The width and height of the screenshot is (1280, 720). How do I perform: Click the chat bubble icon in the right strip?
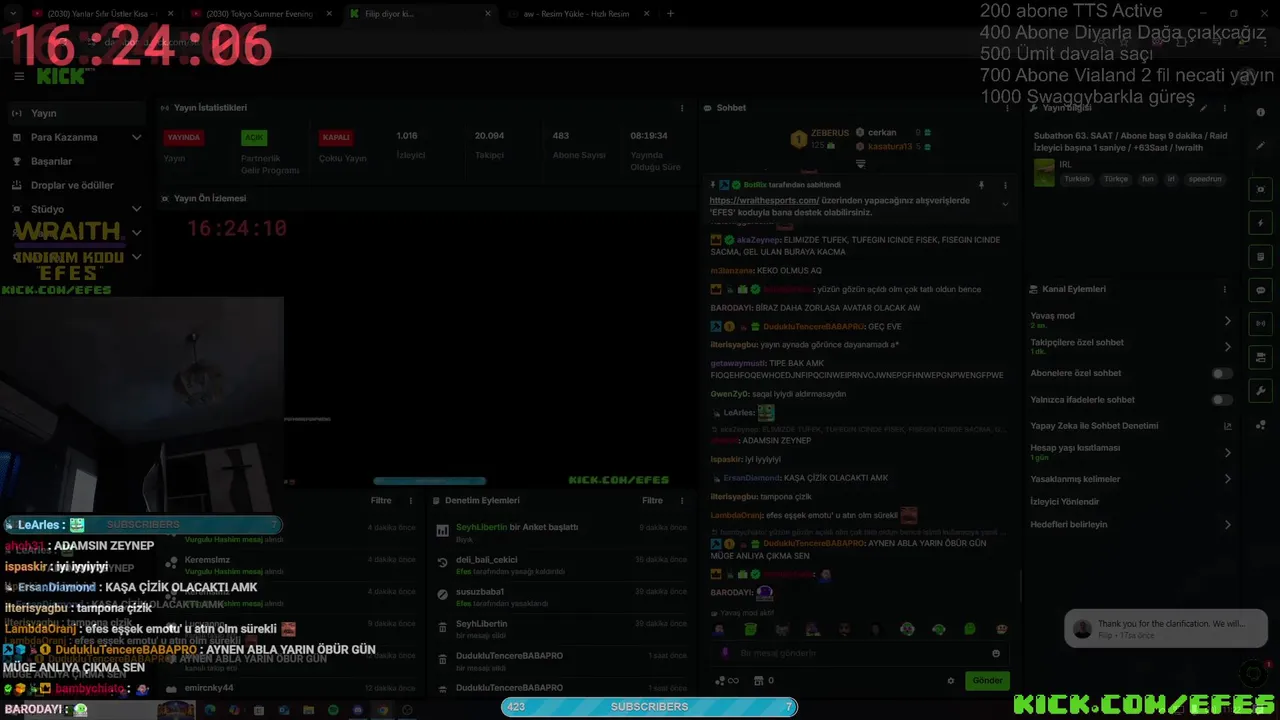[1261, 290]
